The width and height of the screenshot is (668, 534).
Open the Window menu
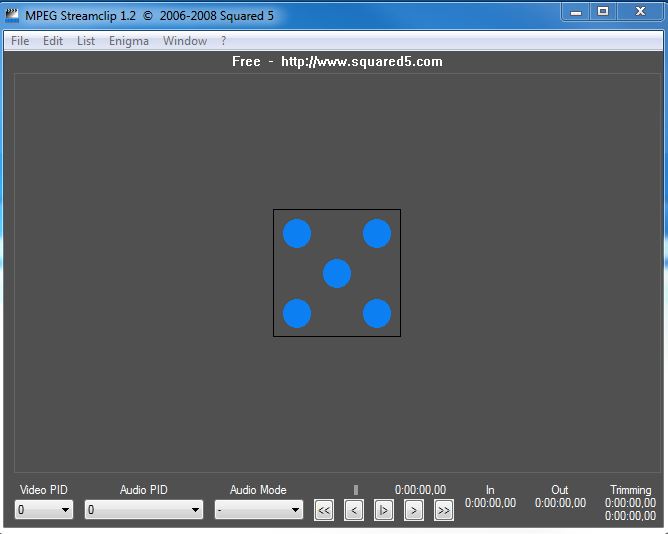pyautogui.click(x=185, y=41)
